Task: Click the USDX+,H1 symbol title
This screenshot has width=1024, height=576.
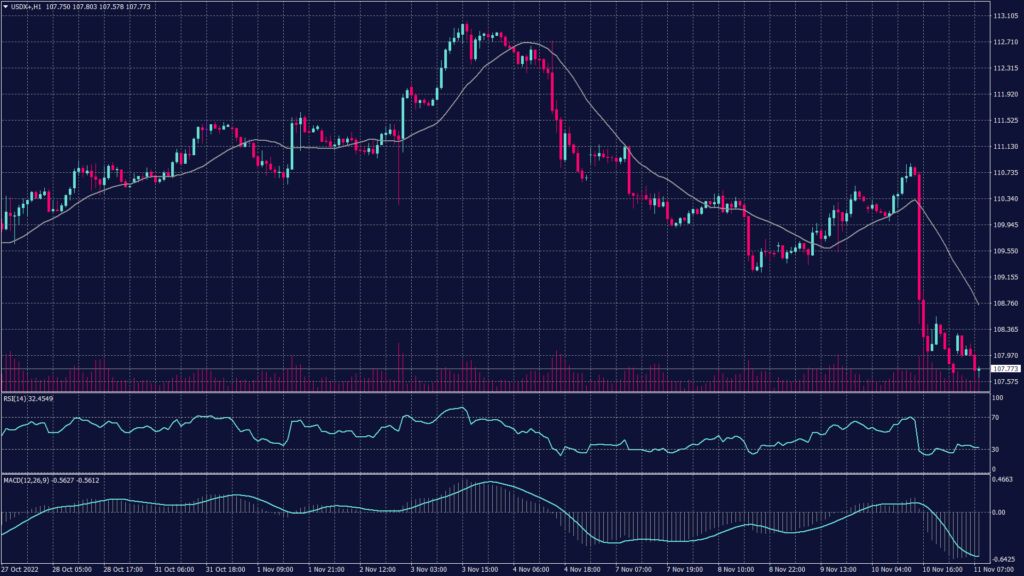Action: pyautogui.click(x=25, y=7)
